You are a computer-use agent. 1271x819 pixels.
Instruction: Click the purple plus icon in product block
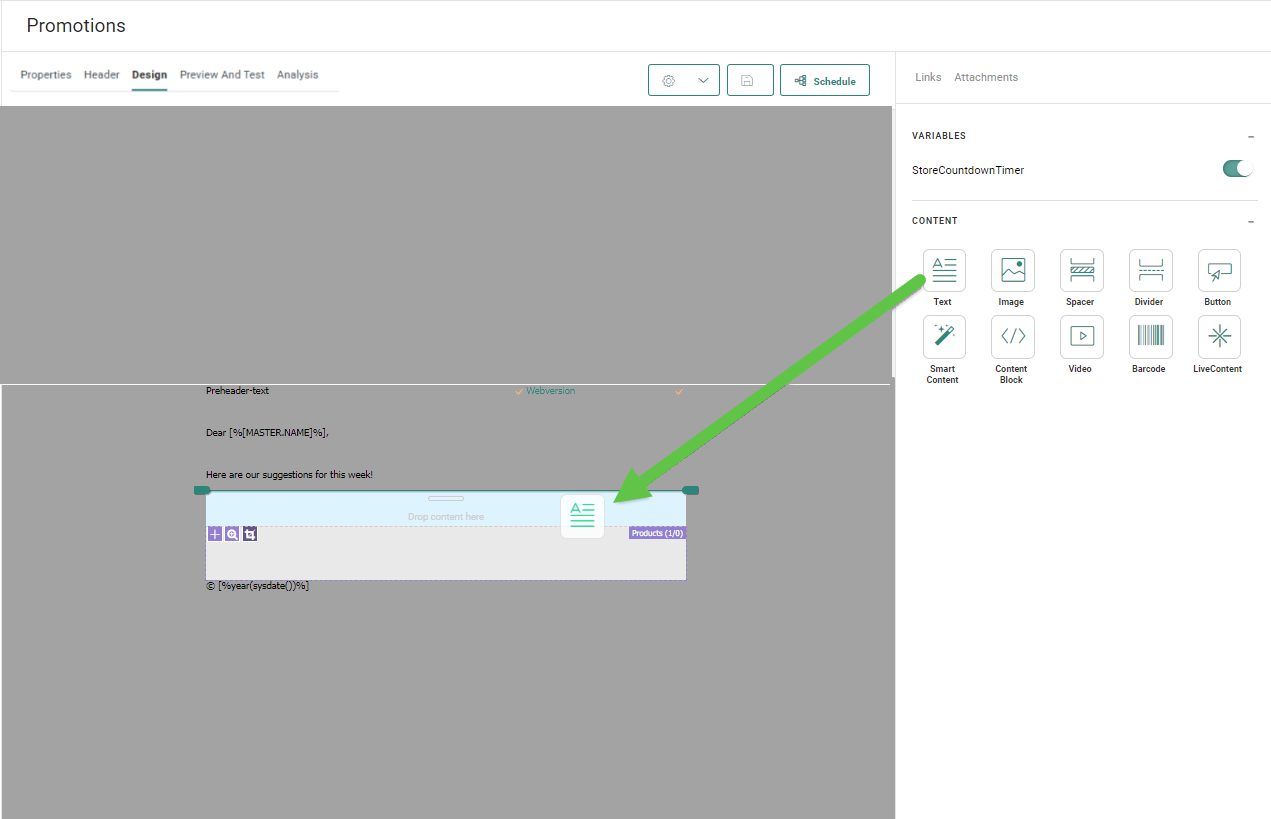215,534
